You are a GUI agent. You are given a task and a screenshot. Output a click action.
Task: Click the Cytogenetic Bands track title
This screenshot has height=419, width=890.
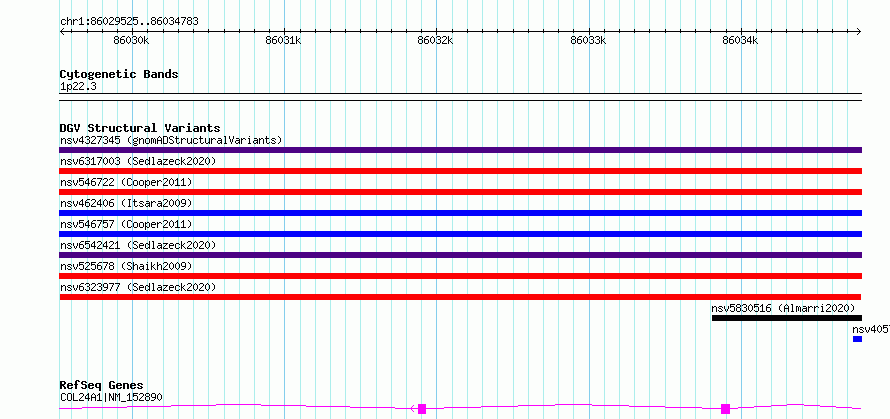pyautogui.click(x=119, y=74)
